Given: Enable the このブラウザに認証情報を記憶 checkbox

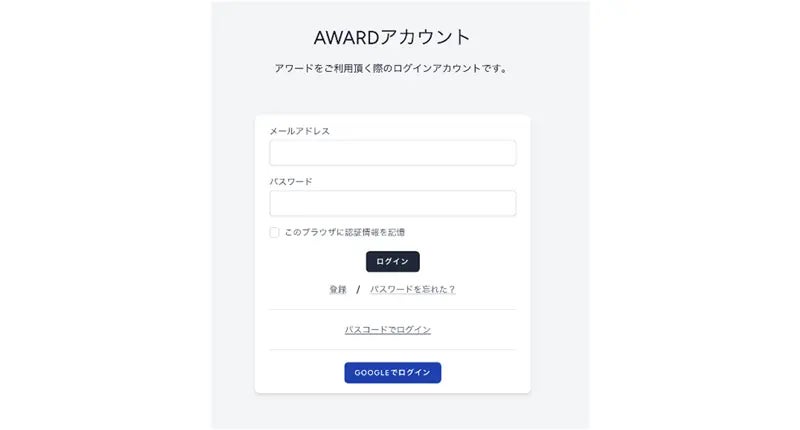Looking at the screenshot, I should [x=275, y=232].
